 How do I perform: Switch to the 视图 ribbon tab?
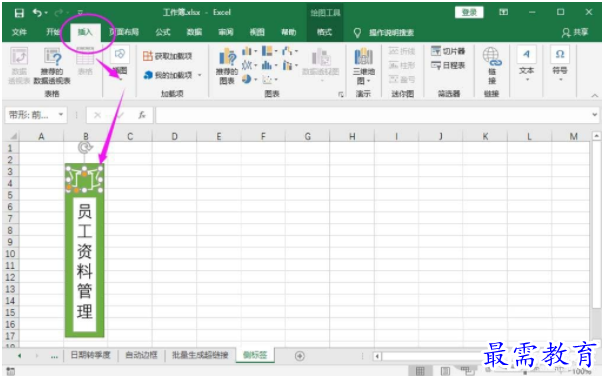click(257, 32)
